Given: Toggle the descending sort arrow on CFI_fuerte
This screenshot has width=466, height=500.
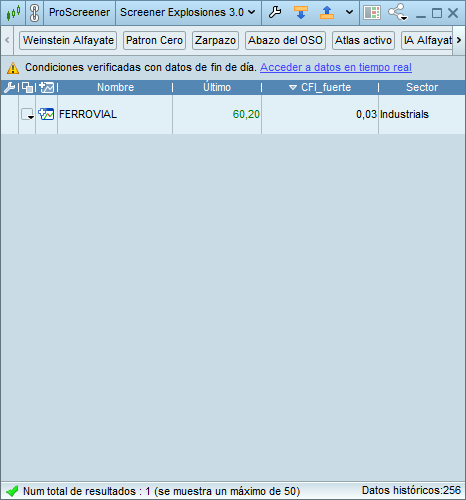Looking at the screenshot, I should 293,88.
